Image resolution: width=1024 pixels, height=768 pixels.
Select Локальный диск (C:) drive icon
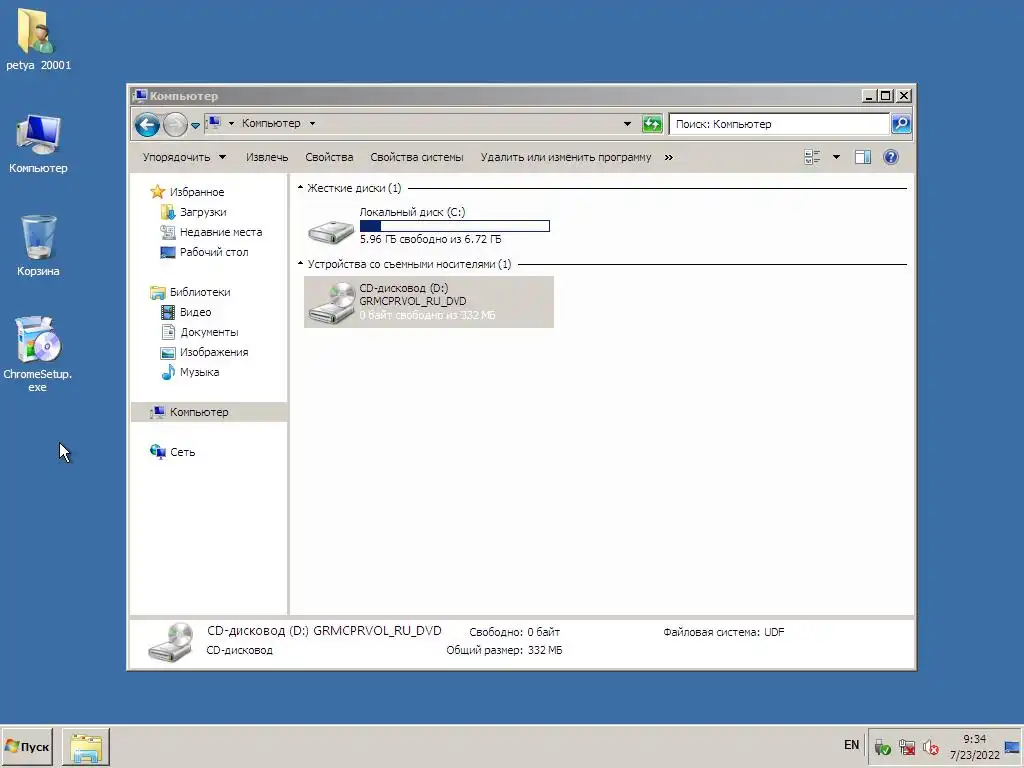331,231
